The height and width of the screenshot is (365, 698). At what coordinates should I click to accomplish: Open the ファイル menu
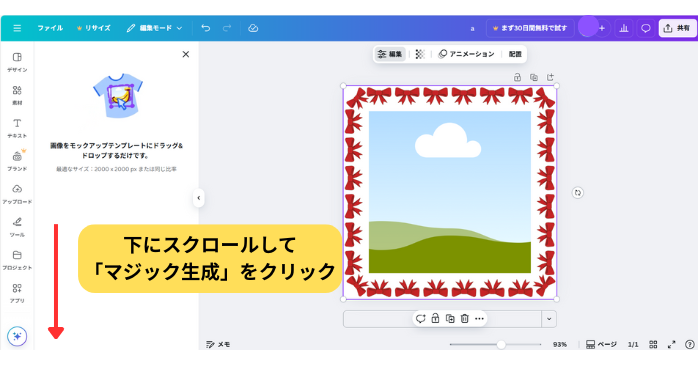click(50, 28)
